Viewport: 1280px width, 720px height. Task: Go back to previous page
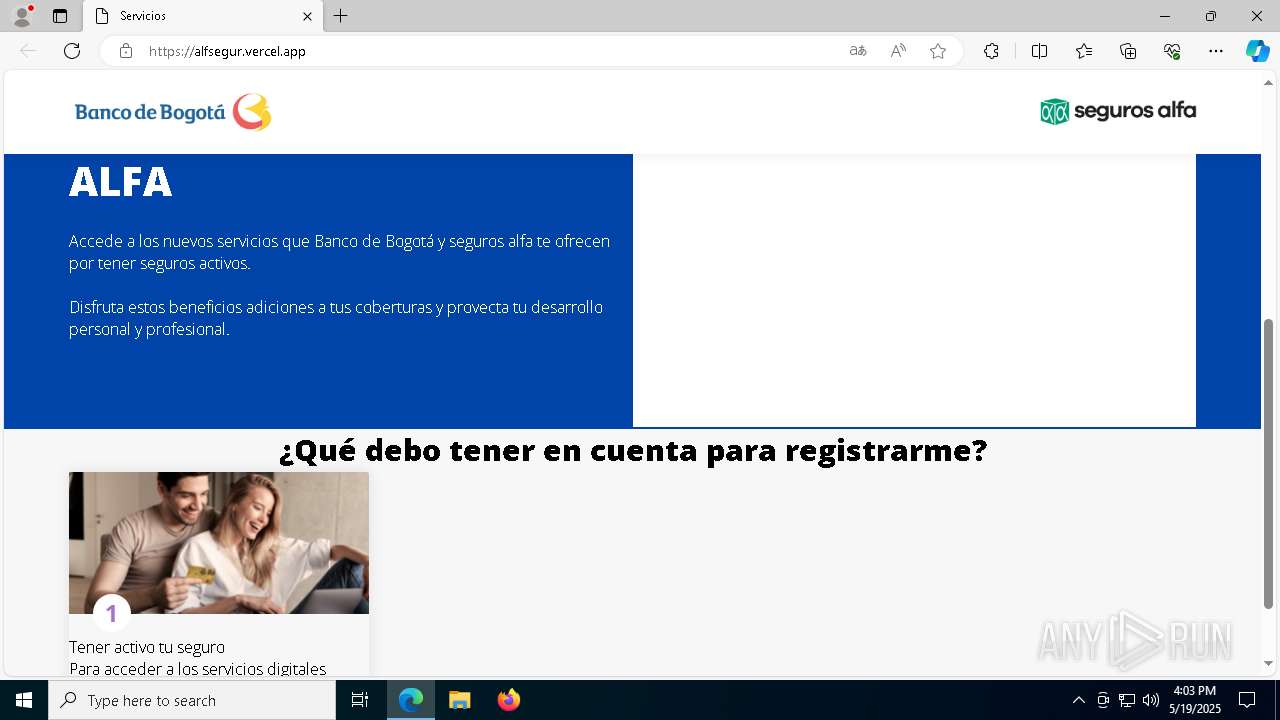[28, 51]
